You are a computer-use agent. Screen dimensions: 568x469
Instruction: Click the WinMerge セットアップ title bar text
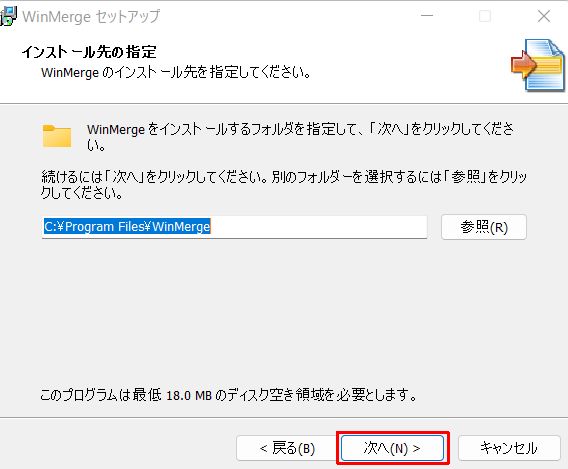pos(91,17)
